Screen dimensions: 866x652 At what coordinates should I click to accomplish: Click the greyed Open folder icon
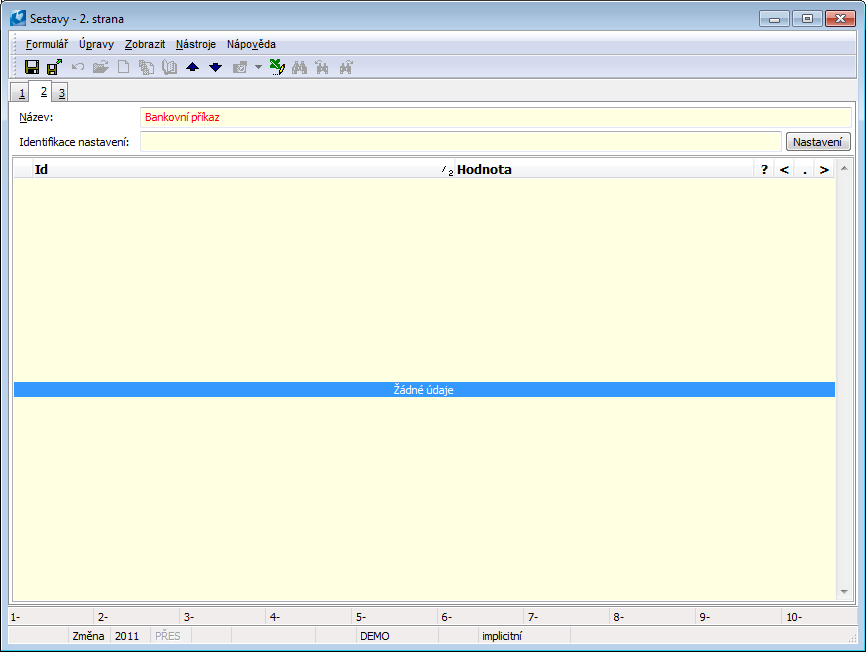pos(101,67)
